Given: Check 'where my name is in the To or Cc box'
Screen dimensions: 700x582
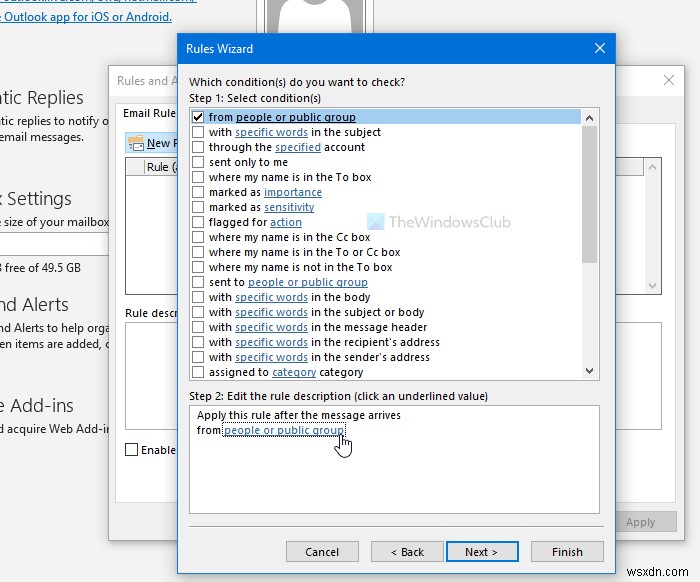Looking at the screenshot, I should [x=198, y=252].
